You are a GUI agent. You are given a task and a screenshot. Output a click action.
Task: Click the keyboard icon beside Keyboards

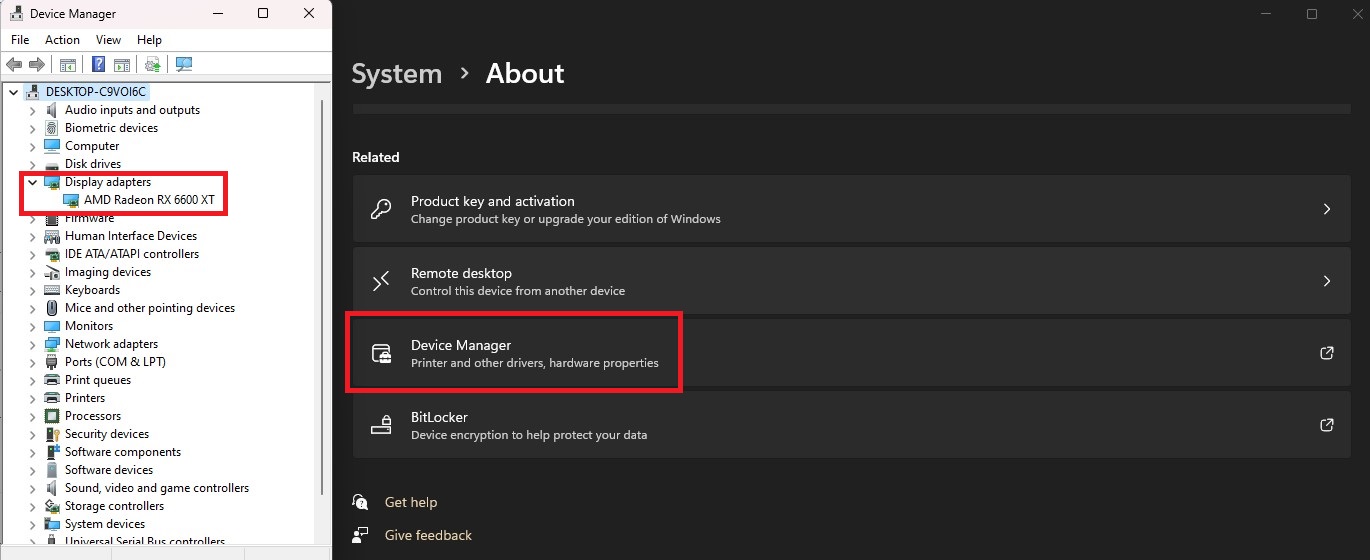pyautogui.click(x=52, y=290)
